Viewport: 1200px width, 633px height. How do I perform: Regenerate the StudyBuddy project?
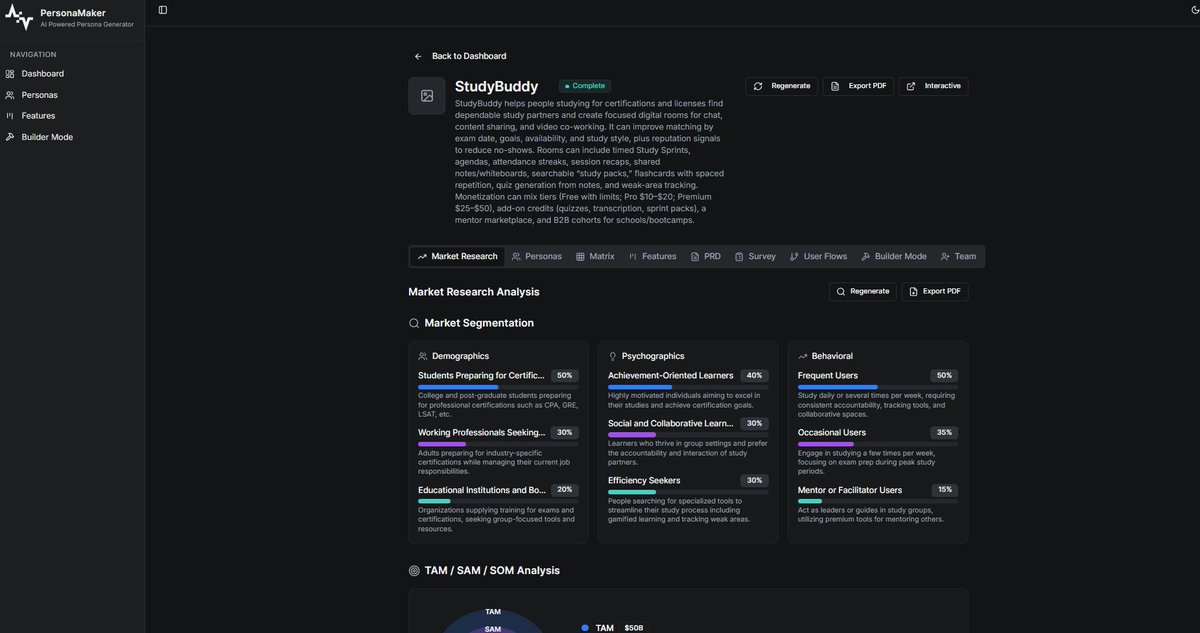pos(781,86)
